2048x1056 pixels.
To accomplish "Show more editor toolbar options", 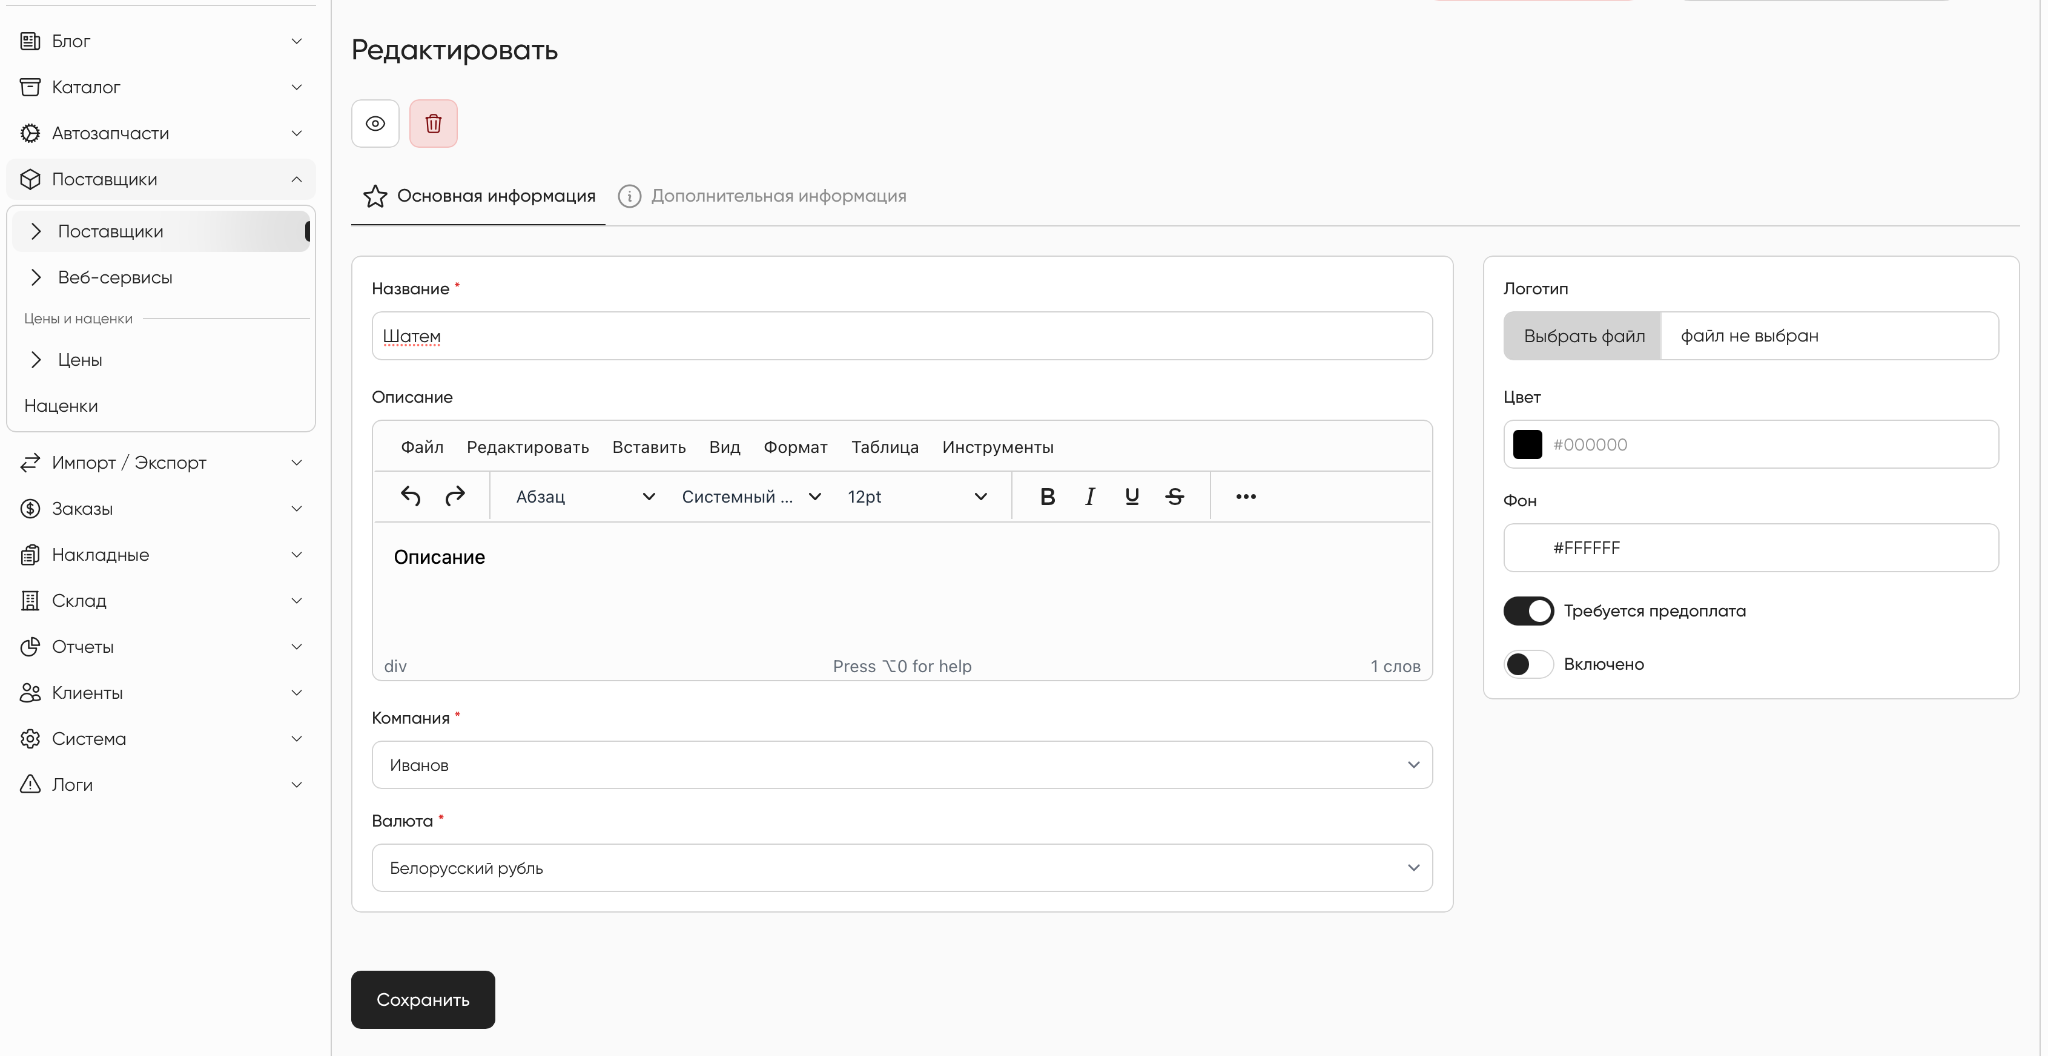I will click(1246, 496).
